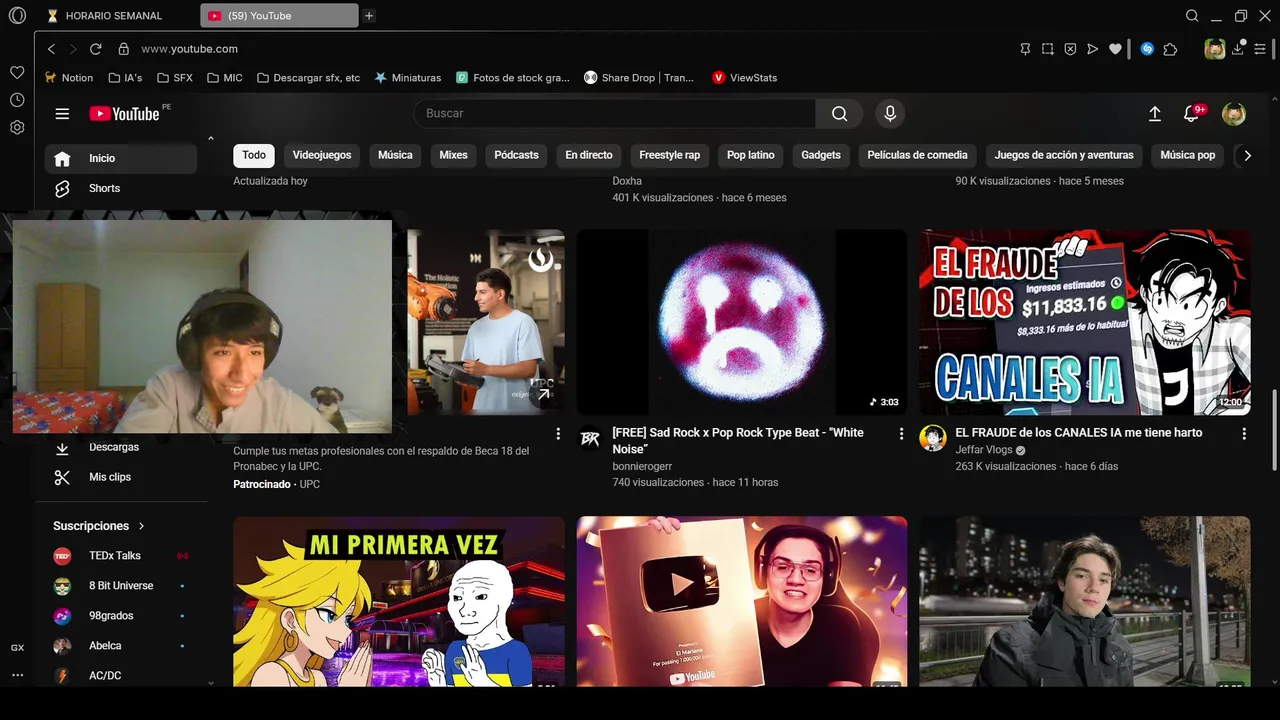Open the MI PRIMERA VEZ video thumbnail

coord(399,602)
